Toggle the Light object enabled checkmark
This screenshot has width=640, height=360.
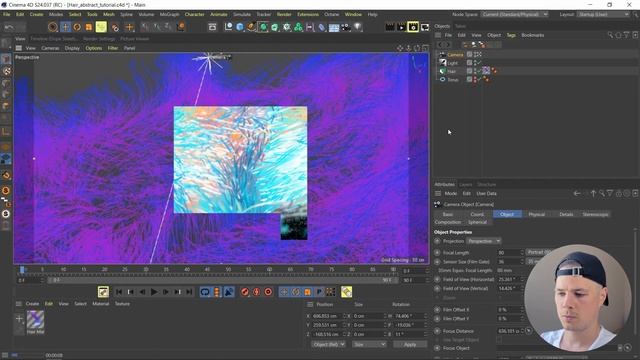pos(479,63)
